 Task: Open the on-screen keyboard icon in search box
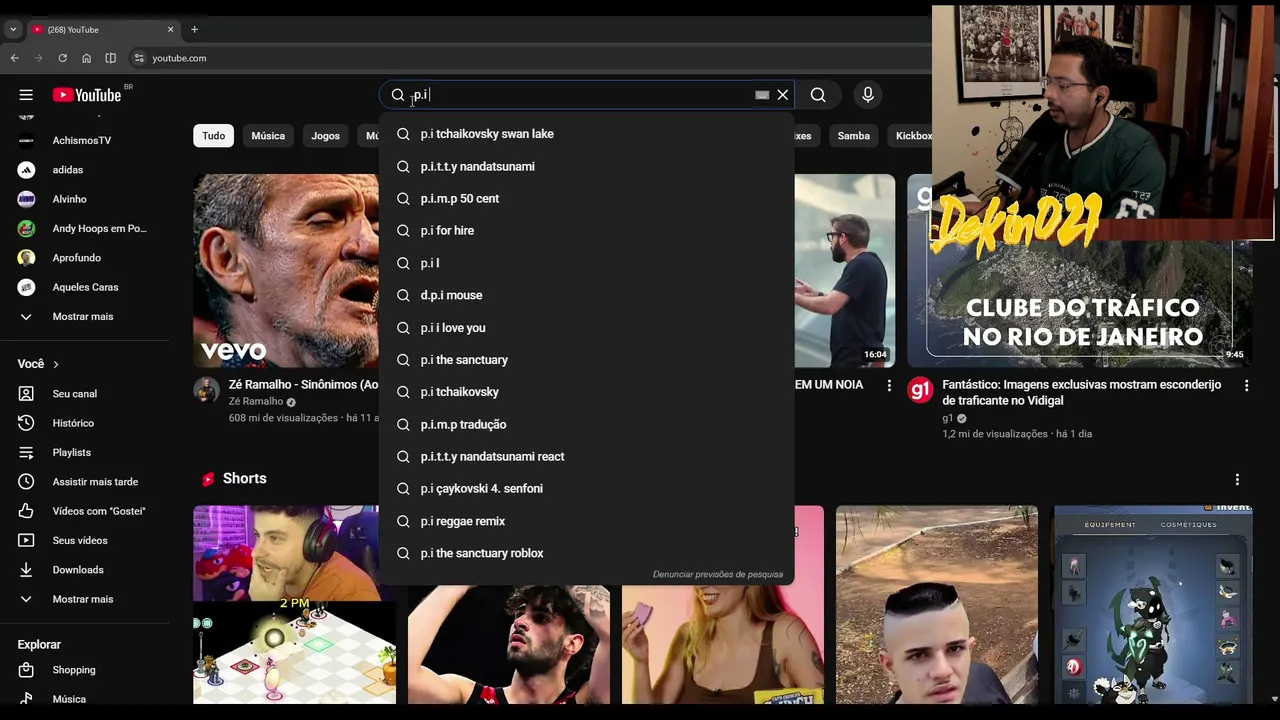coord(762,95)
